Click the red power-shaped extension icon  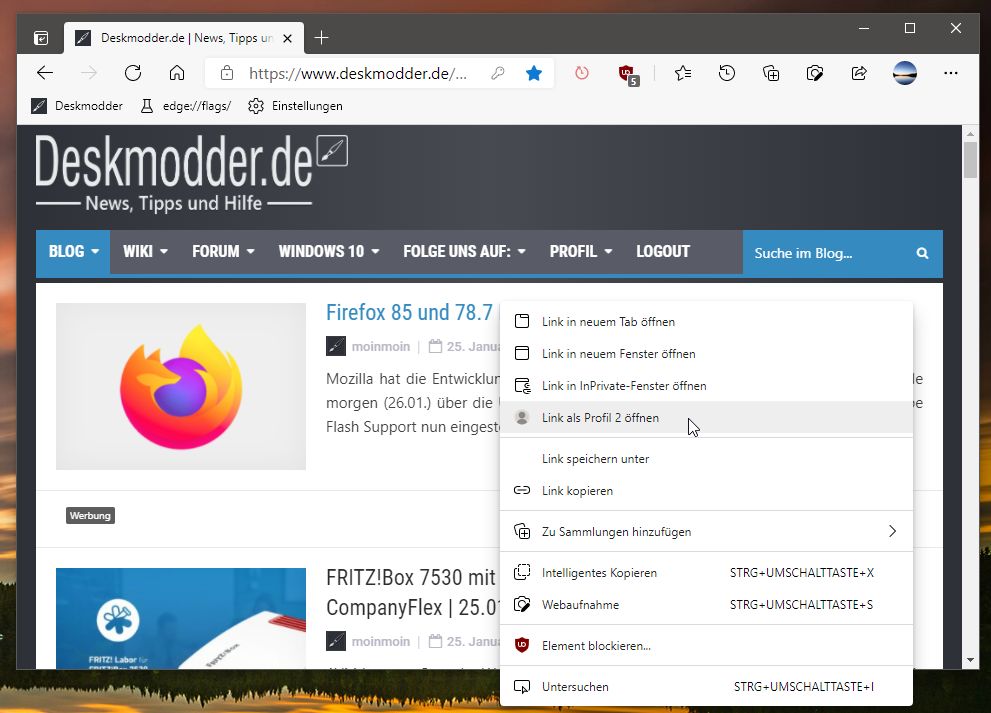pyautogui.click(x=582, y=73)
